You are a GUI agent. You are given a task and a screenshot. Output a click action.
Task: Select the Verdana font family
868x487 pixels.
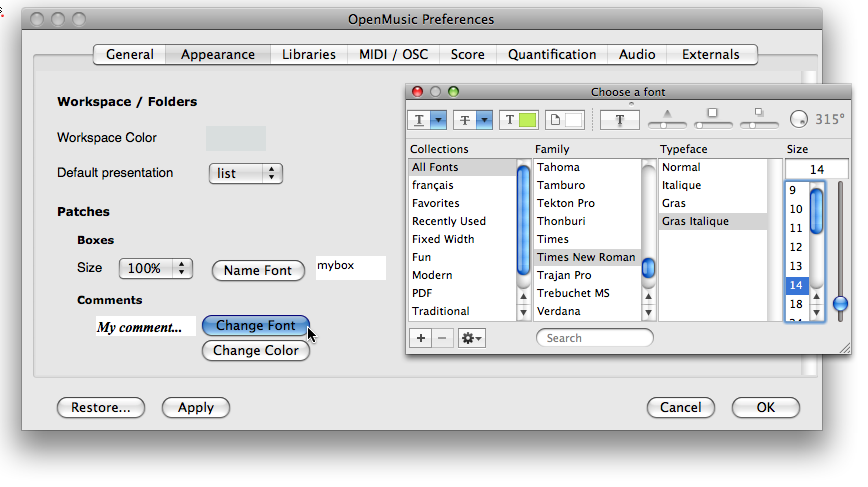pos(587,311)
